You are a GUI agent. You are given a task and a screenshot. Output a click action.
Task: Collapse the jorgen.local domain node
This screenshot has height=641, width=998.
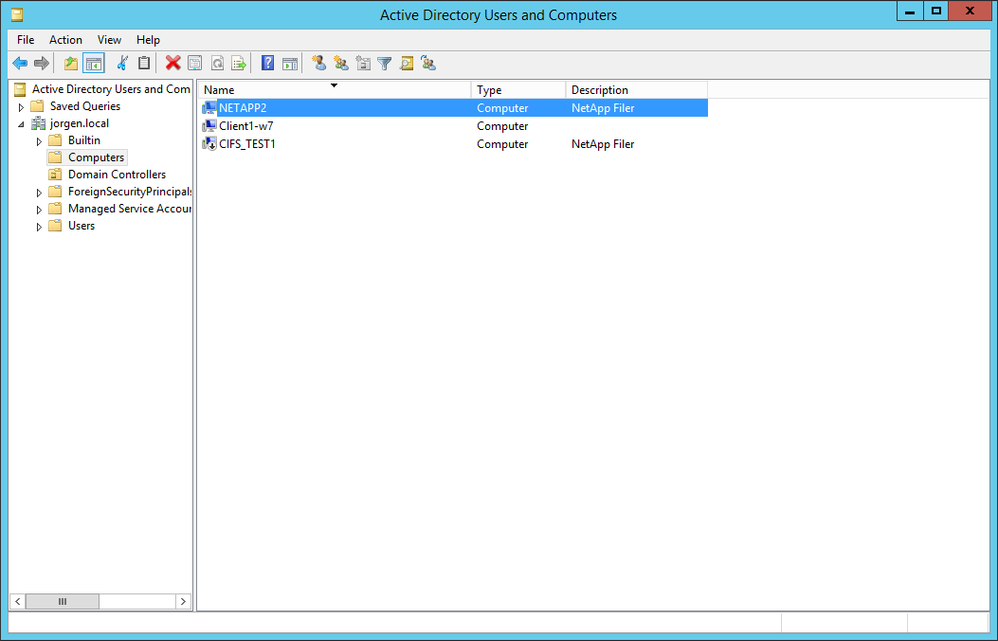pos(21,124)
